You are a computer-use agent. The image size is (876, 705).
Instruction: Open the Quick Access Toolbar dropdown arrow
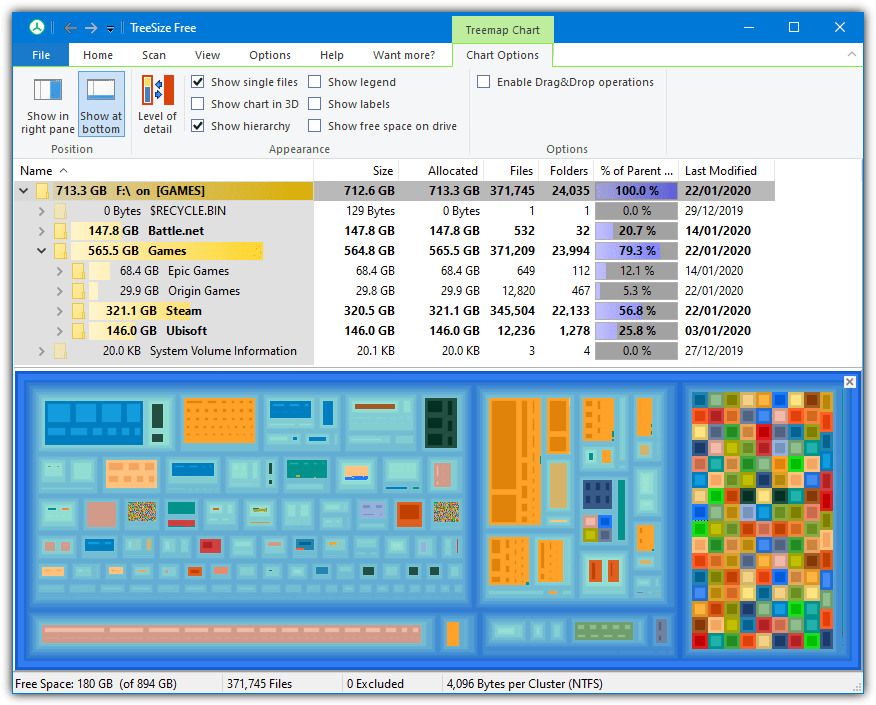point(108,28)
